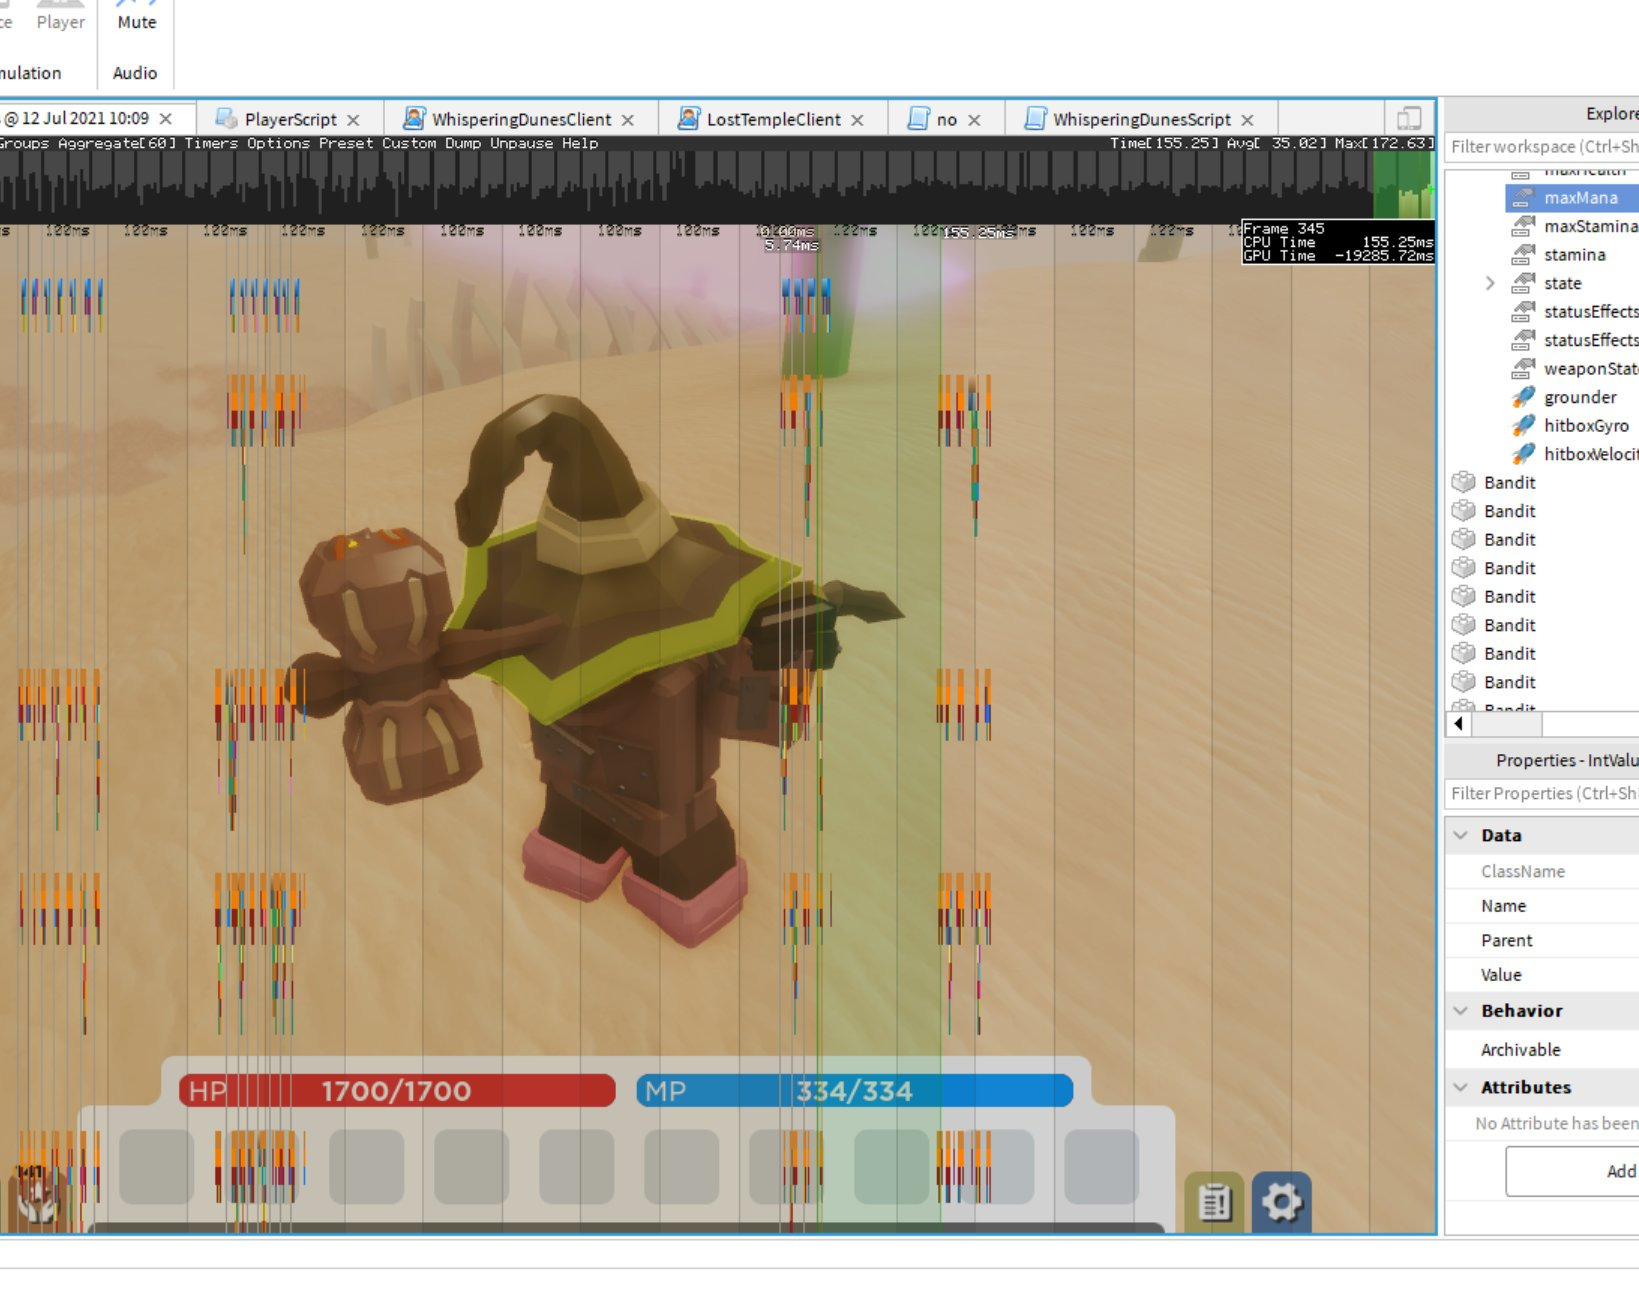Screen dimensions: 1639x1309
Task: Open the Options menu in the microprofiler
Action: pos(280,143)
